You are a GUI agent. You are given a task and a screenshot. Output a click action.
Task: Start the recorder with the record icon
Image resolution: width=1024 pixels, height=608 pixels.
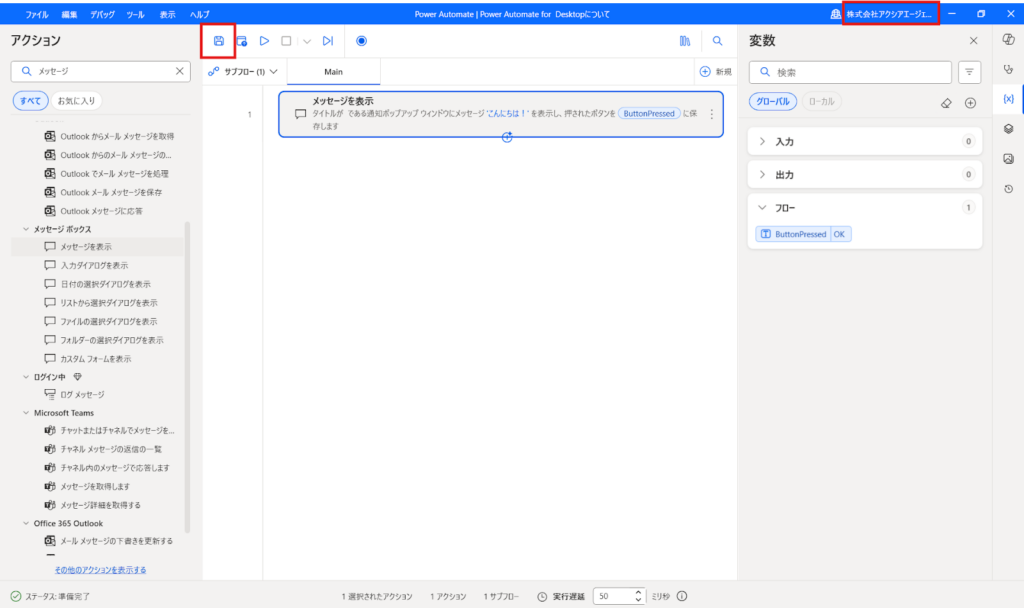click(361, 41)
